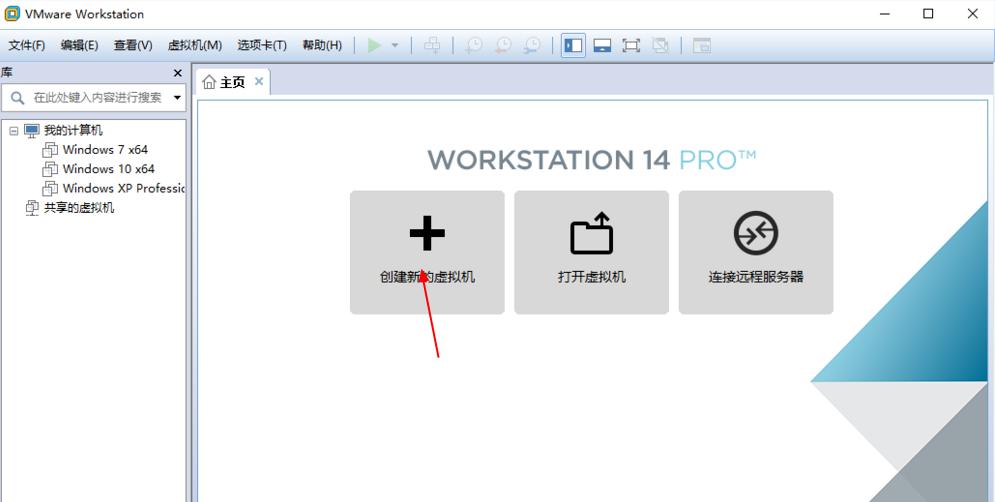Click the console view toolbar icon
The width and height of the screenshot is (995, 502).
(x=701, y=45)
